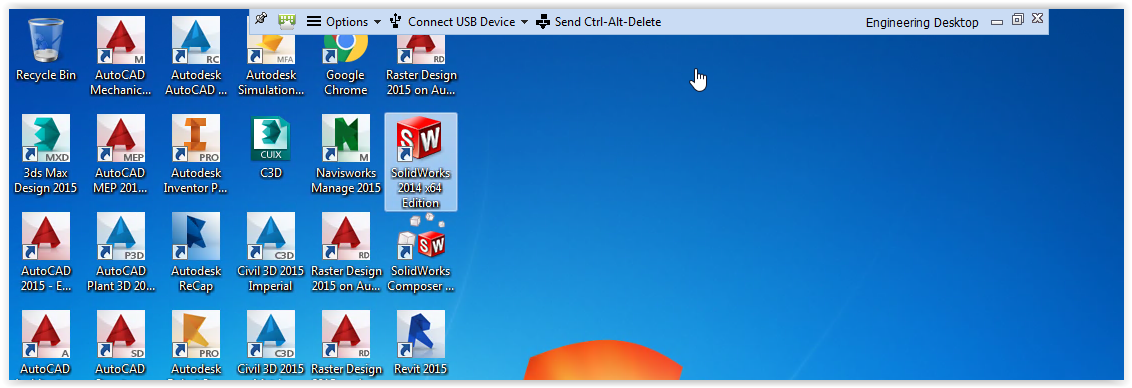The height and width of the screenshot is (388, 1132).
Task: Select the AutoCAD shortcut with A badge
Action: point(46,344)
